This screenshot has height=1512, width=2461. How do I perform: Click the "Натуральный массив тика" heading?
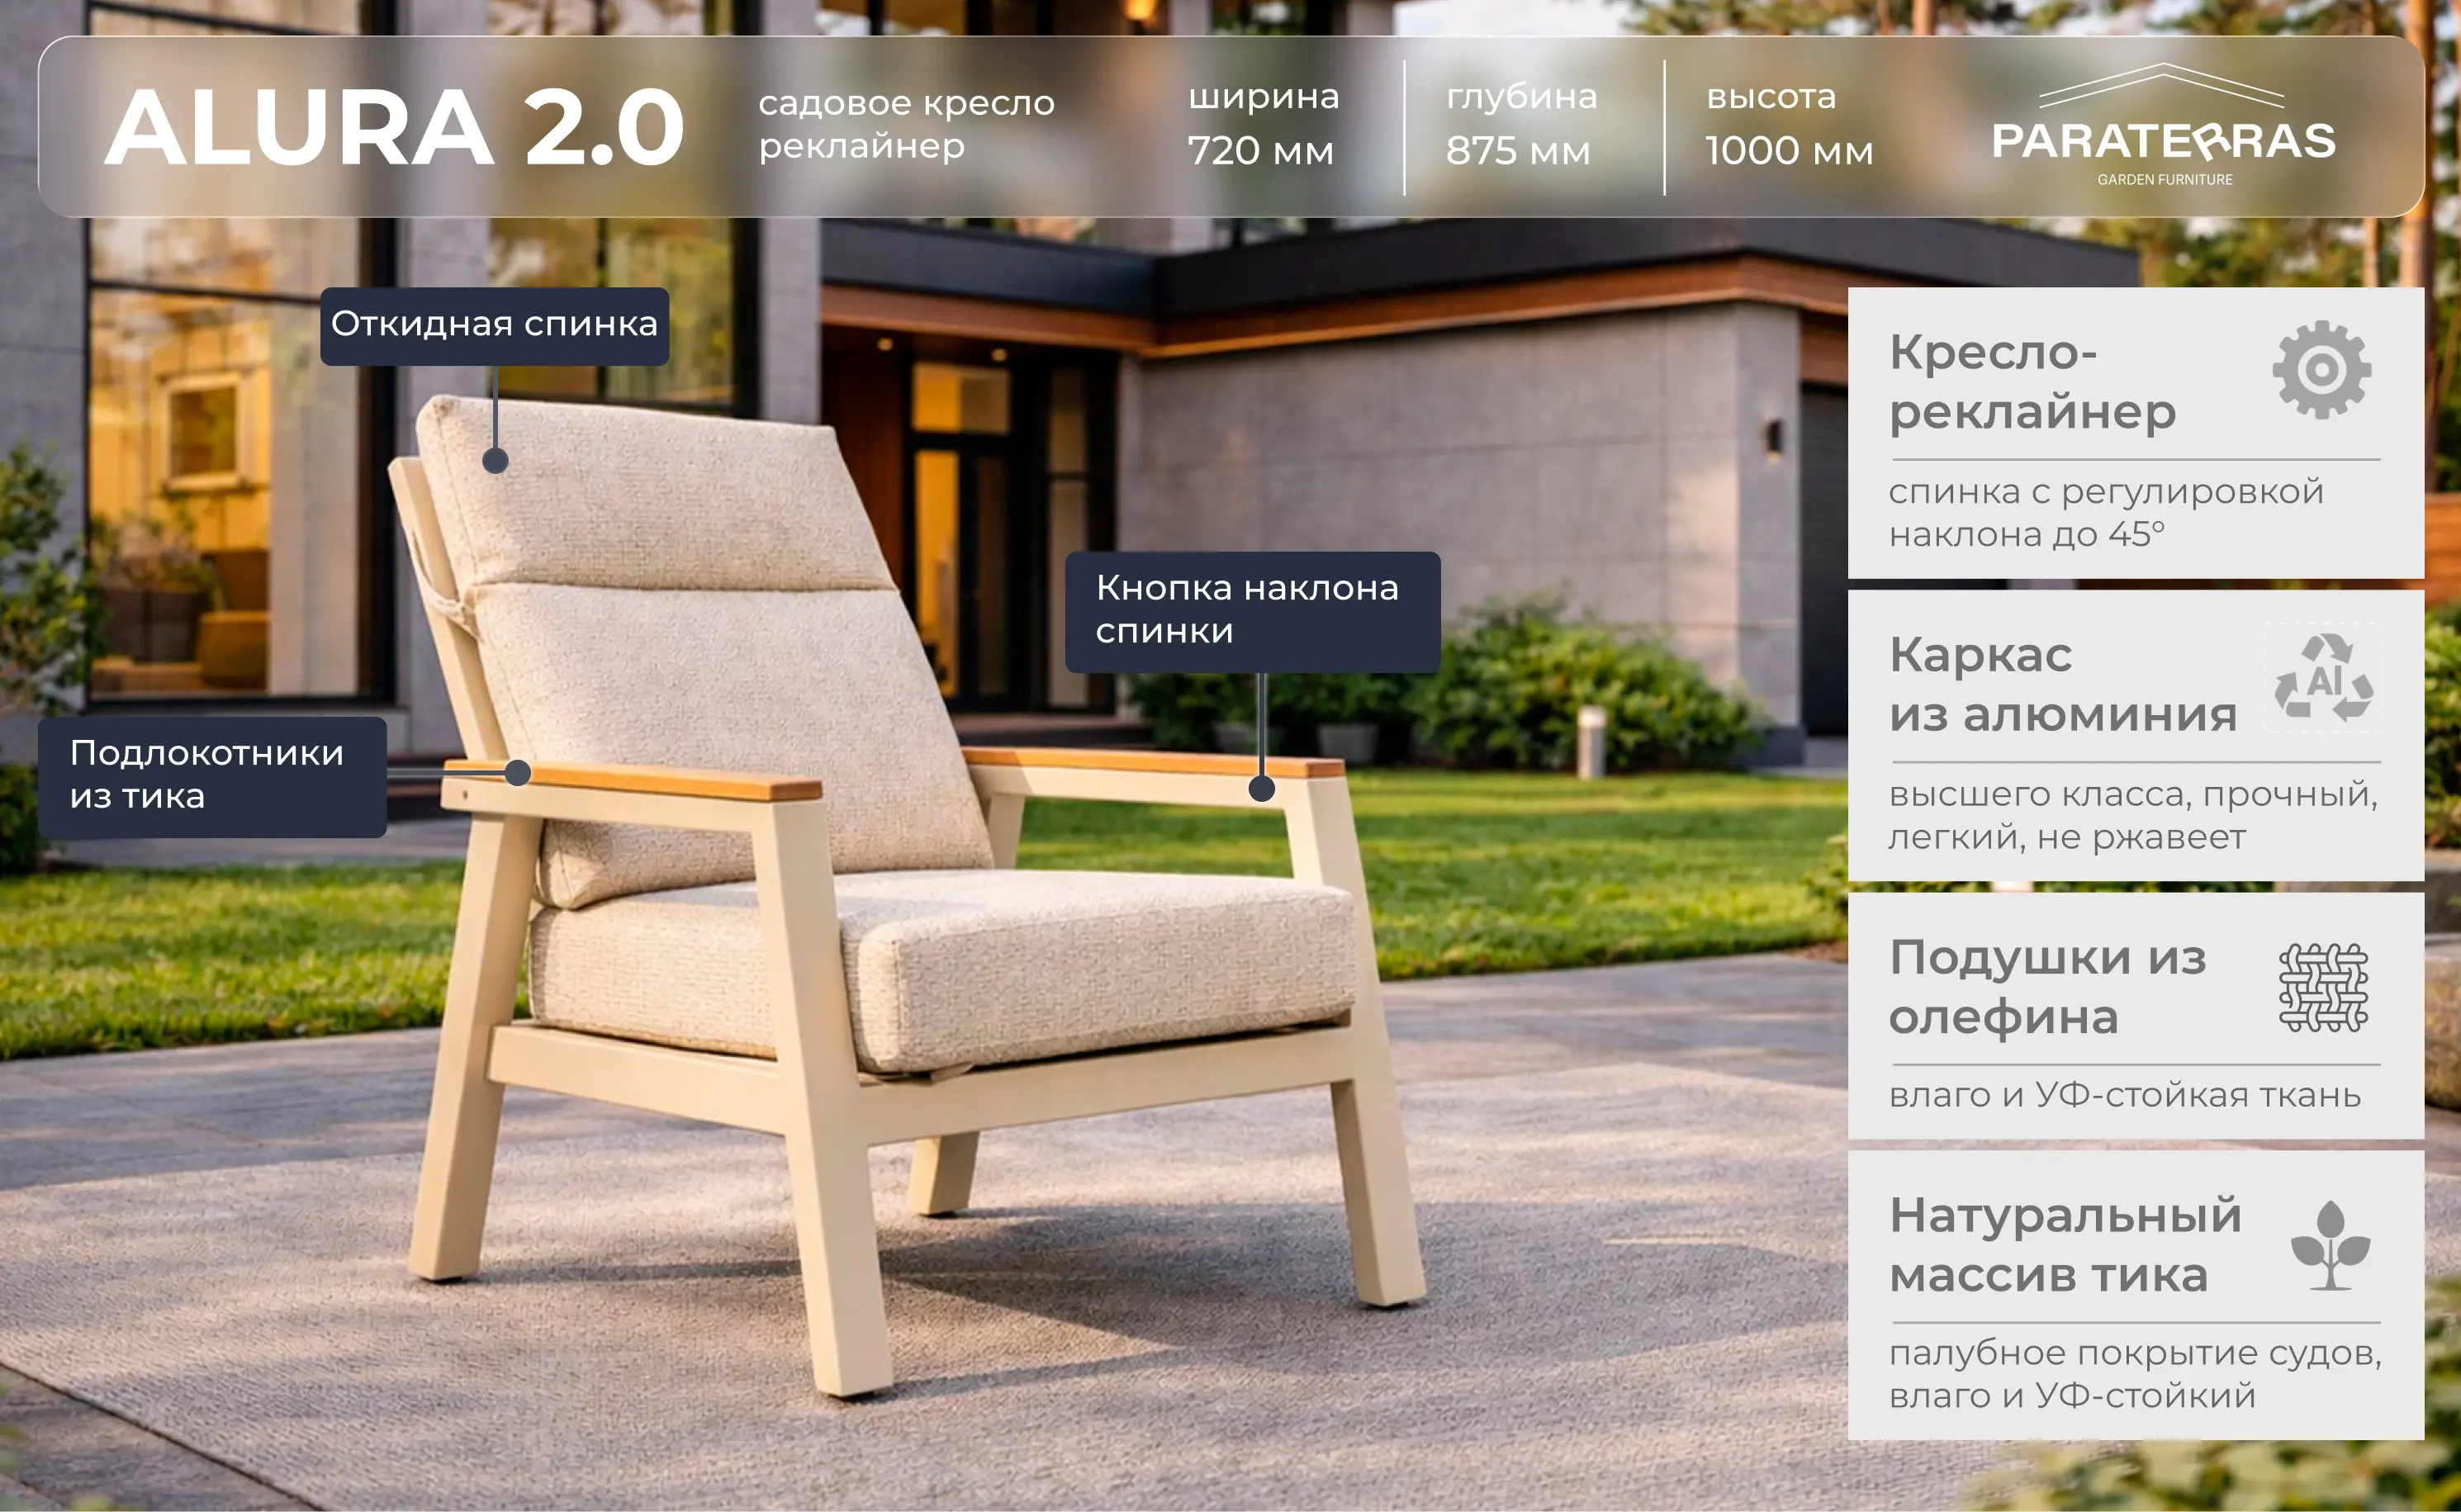(x=2065, y=1245)
